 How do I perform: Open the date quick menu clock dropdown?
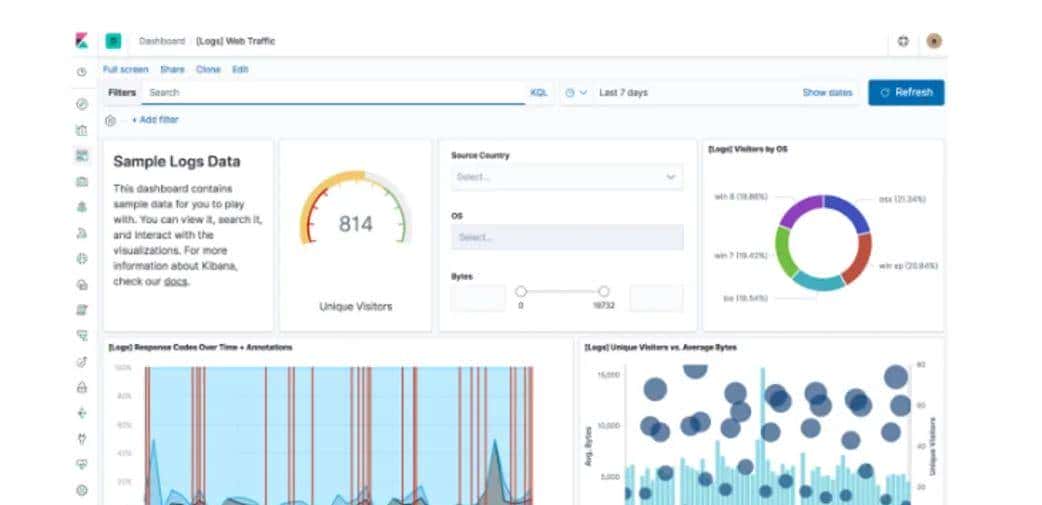(576, 93)
